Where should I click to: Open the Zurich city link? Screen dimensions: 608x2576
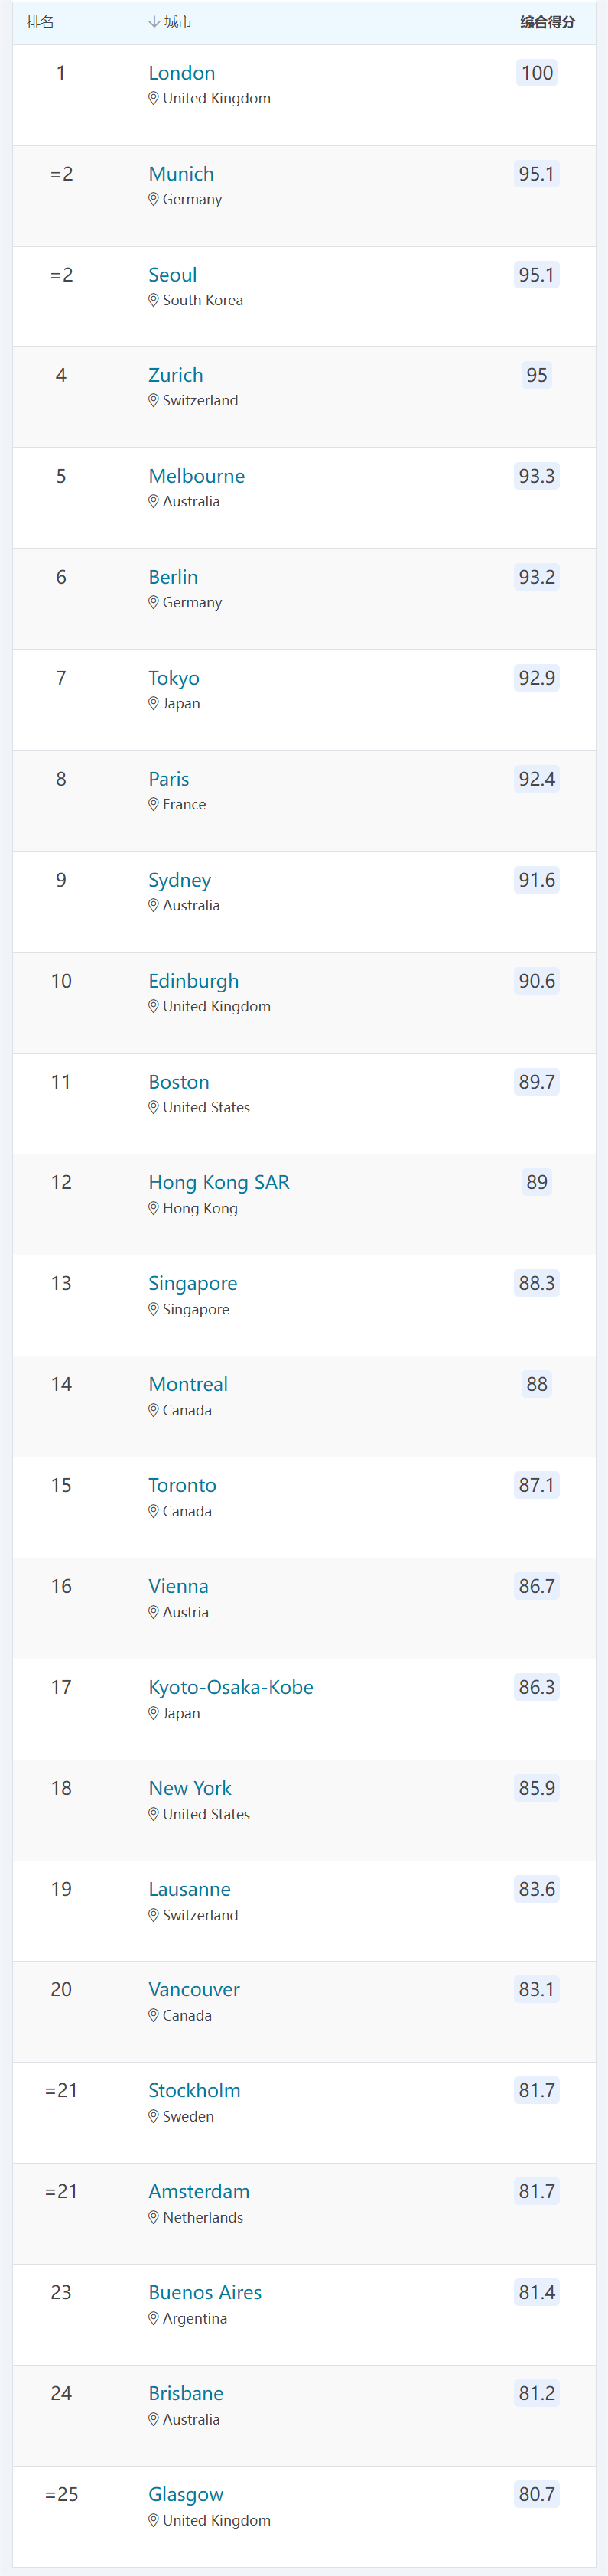176,375
